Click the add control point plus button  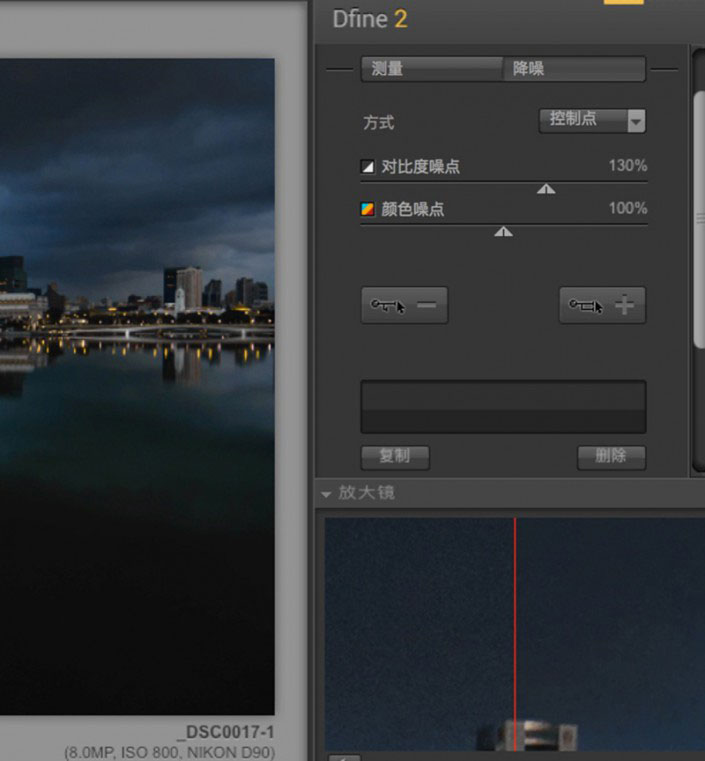click(x=602, y=305)
